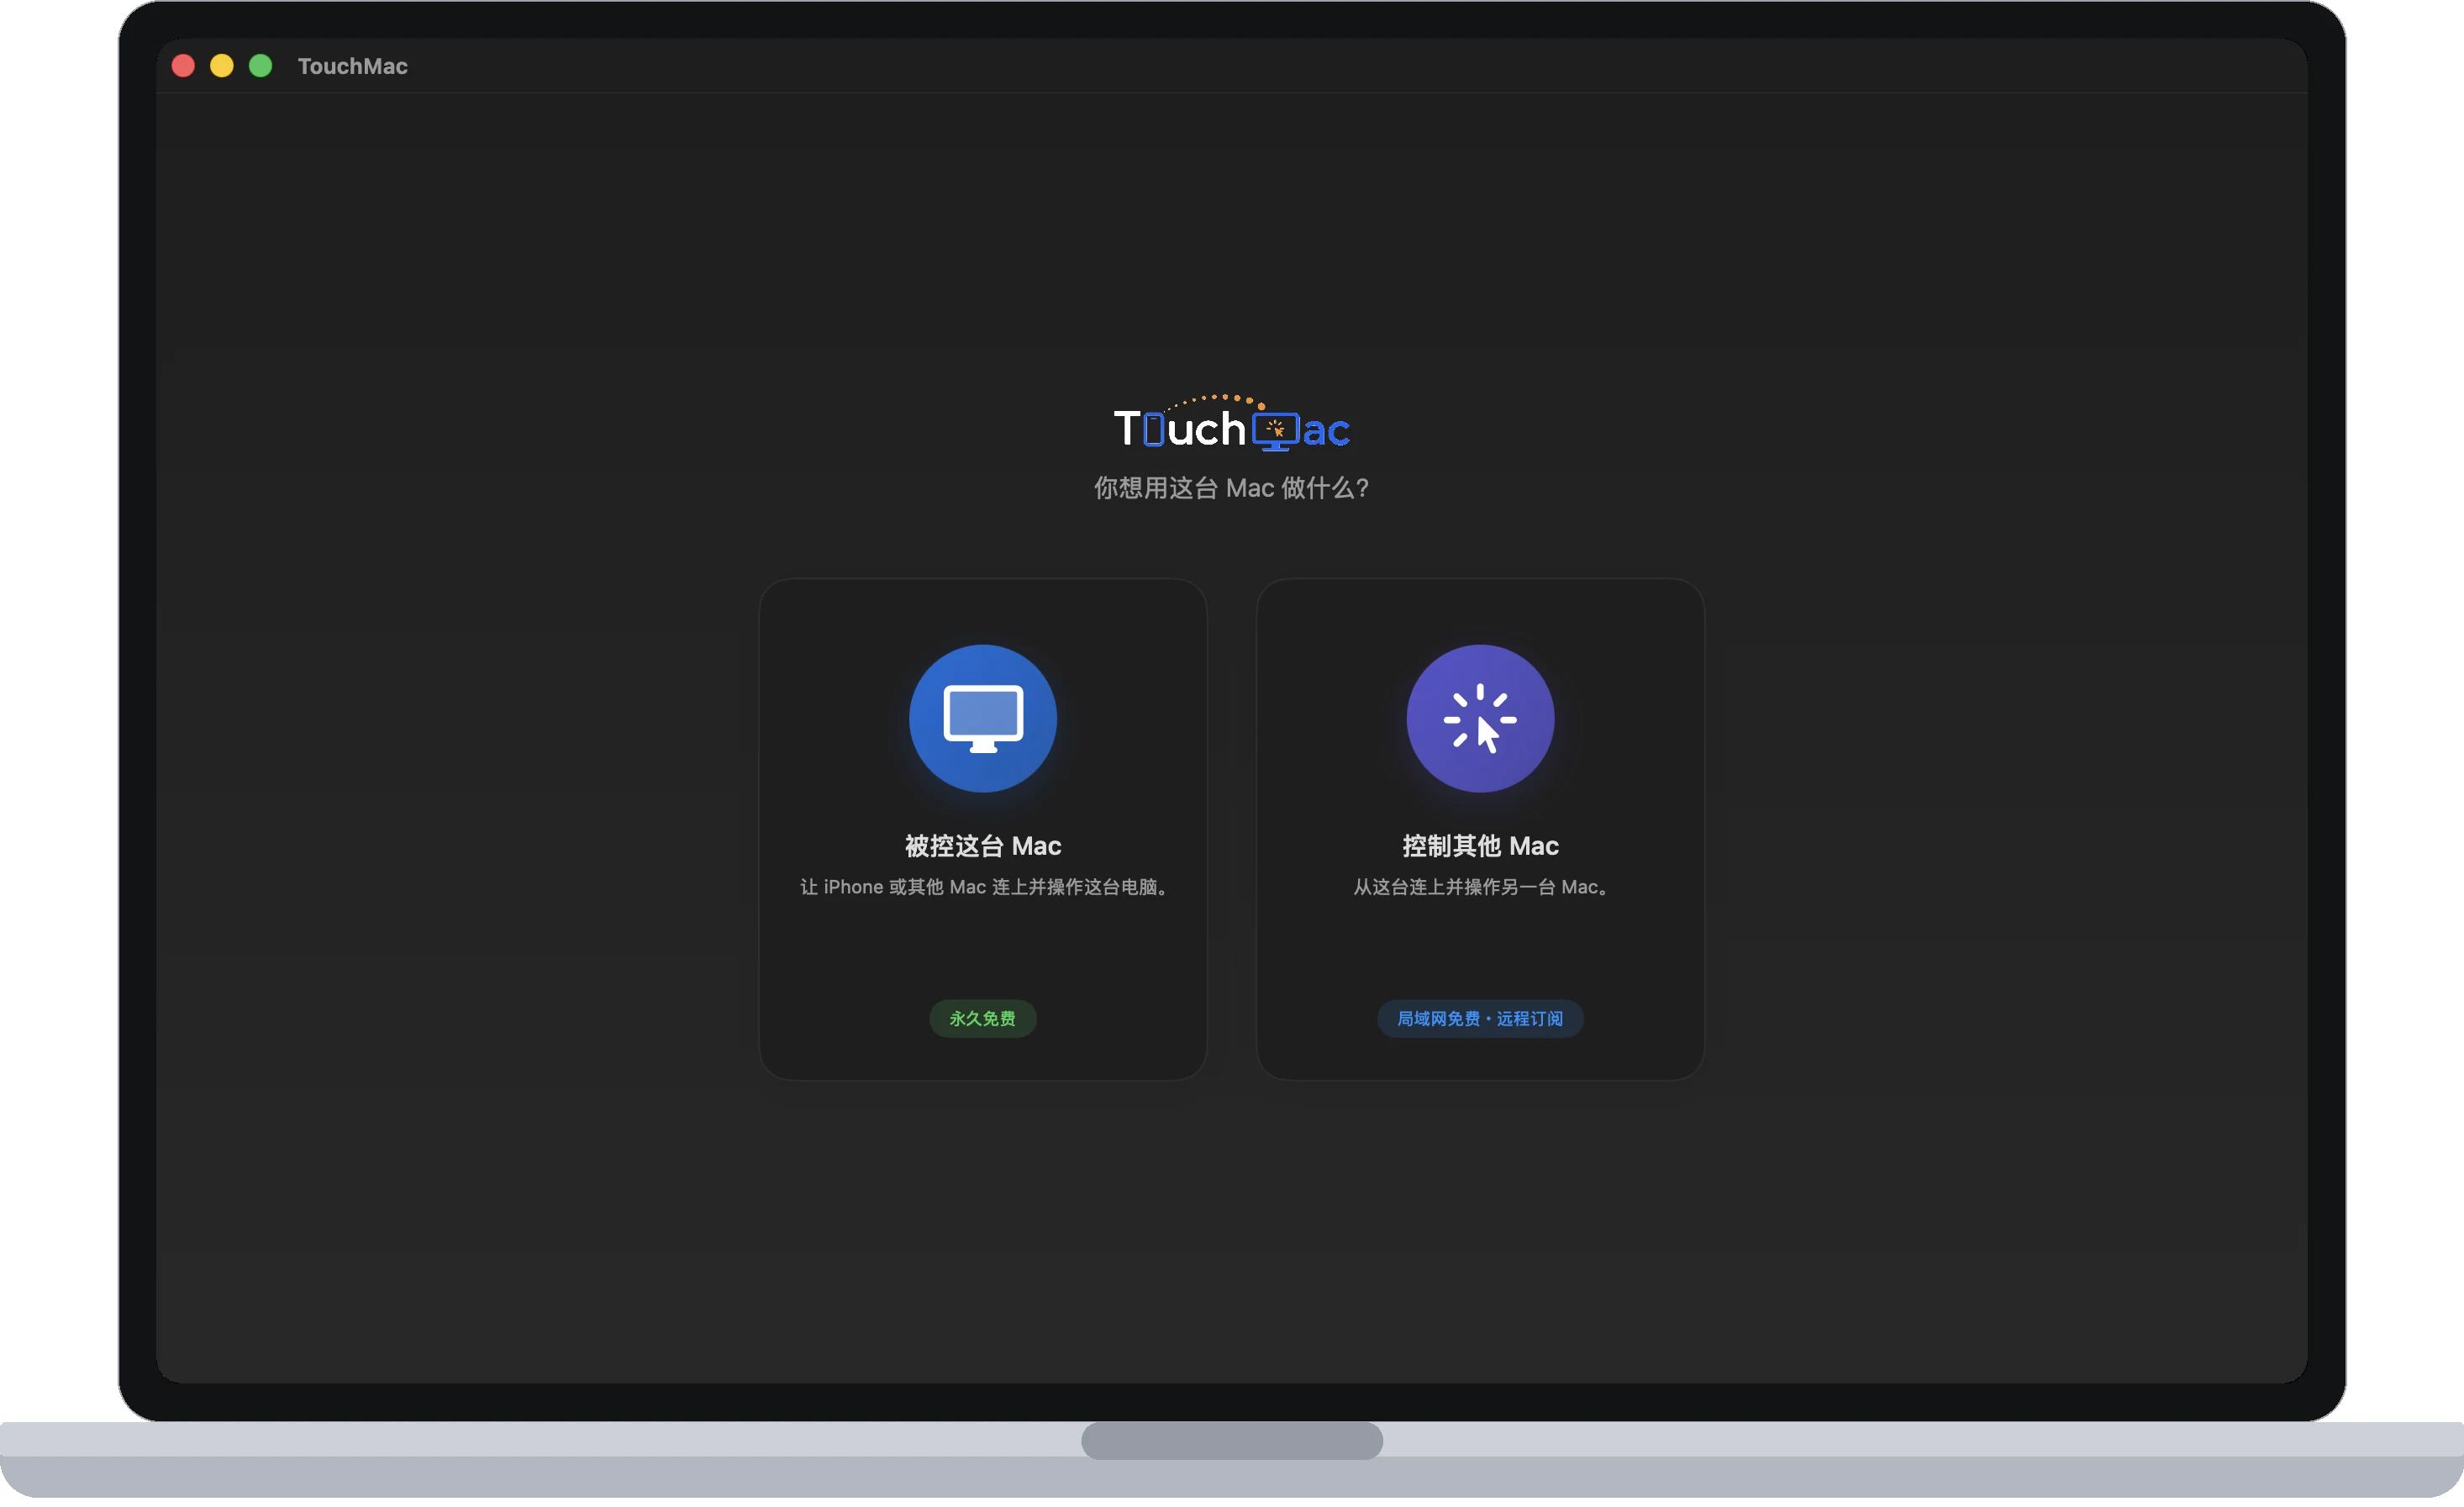Select the 控制其他 Mac card title
The image size is (2464, 1507).
[1480, 846]
